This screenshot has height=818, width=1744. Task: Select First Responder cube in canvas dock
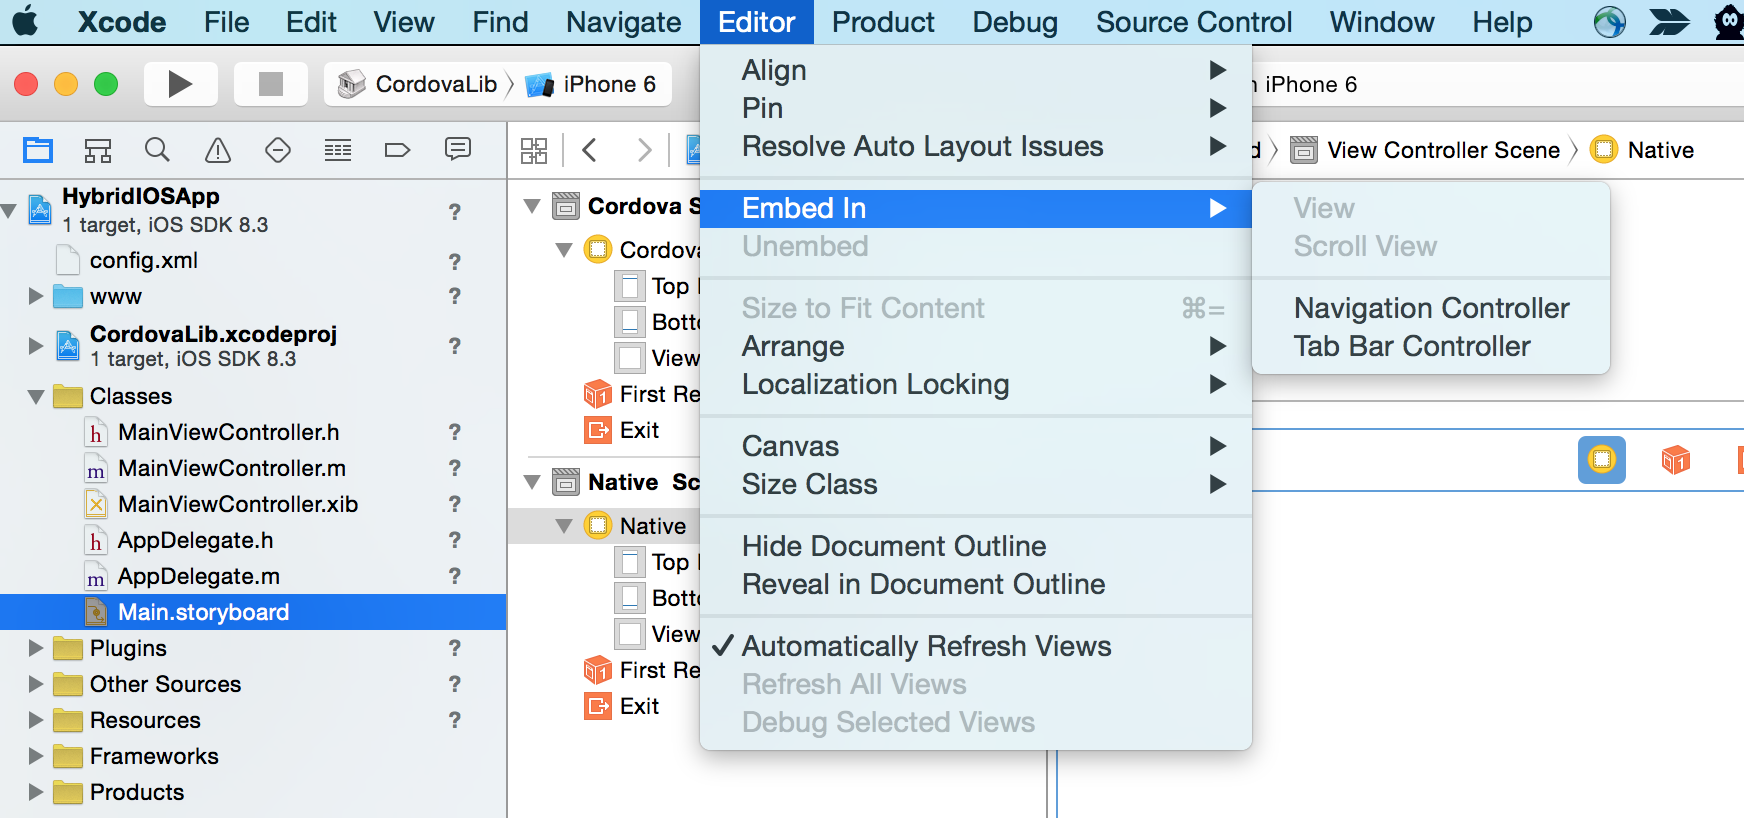[x=1676, y=460]
